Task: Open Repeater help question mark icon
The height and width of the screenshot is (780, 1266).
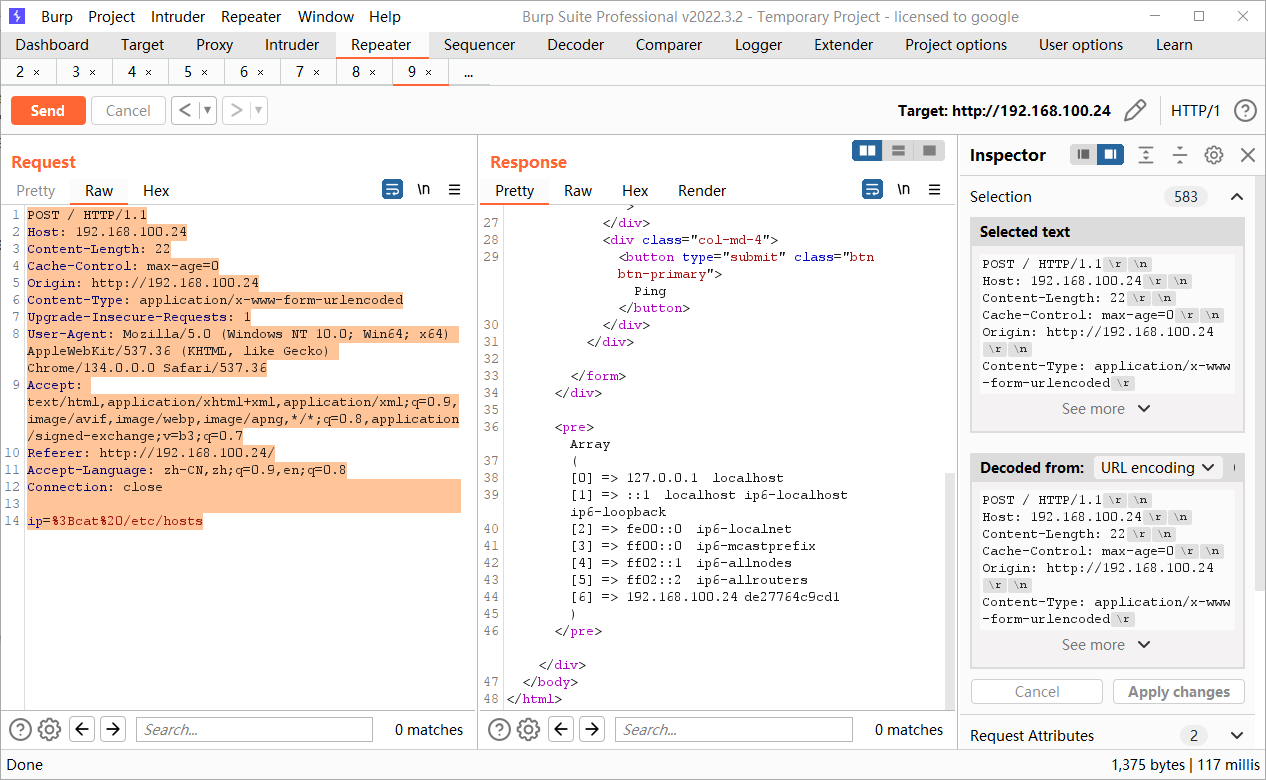Action: pos(1244,111)
